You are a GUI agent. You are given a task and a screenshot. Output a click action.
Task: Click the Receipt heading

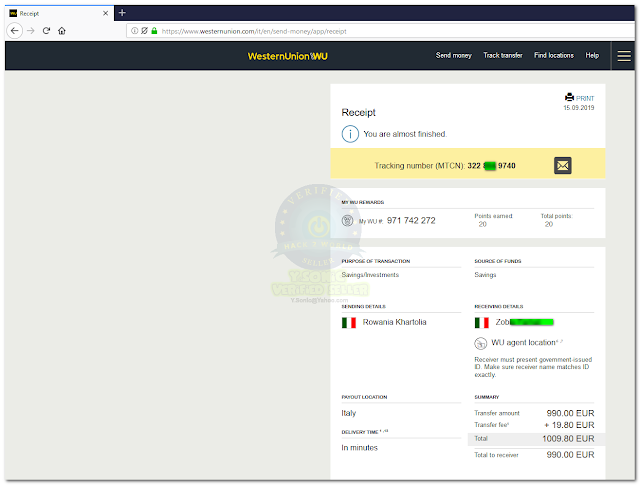pyautogui.click(x=358, y=113)
